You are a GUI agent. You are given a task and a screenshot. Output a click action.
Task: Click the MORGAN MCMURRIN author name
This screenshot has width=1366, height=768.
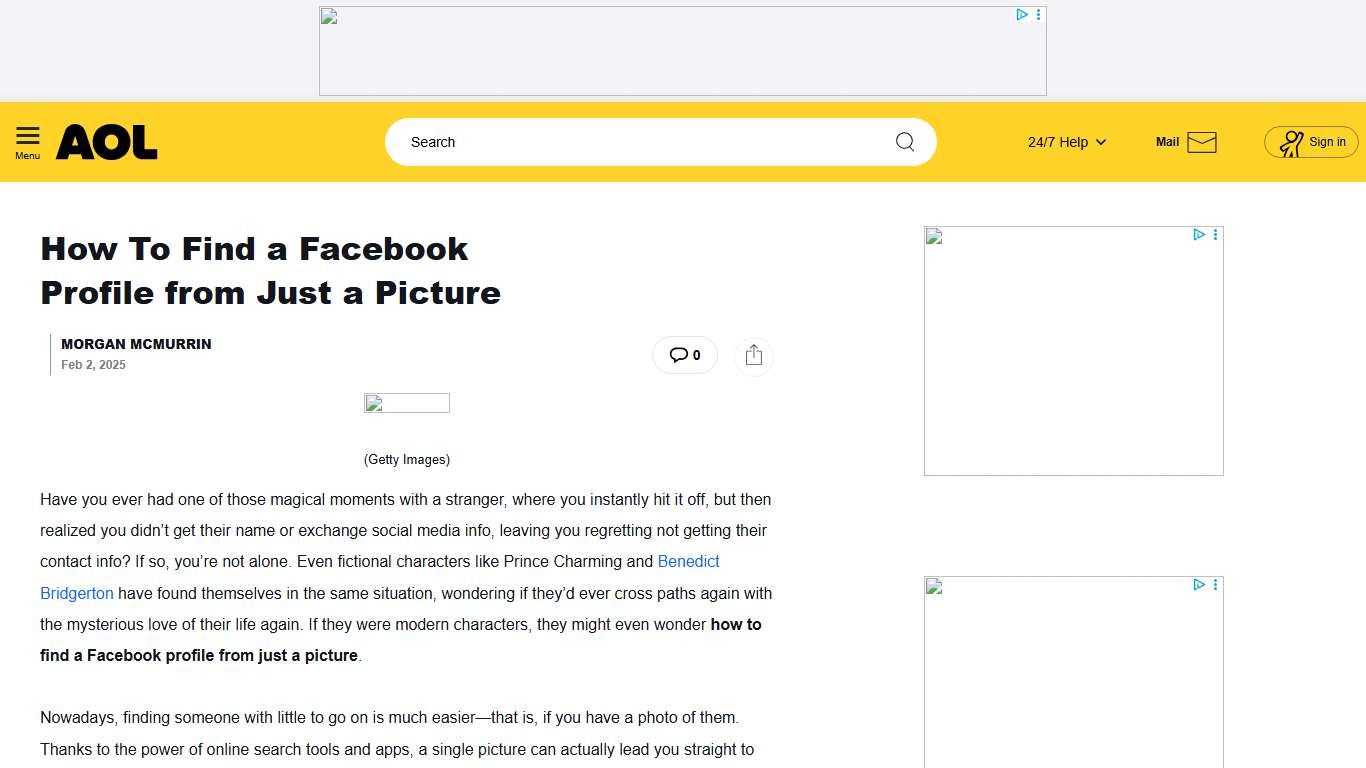[136, 344]
